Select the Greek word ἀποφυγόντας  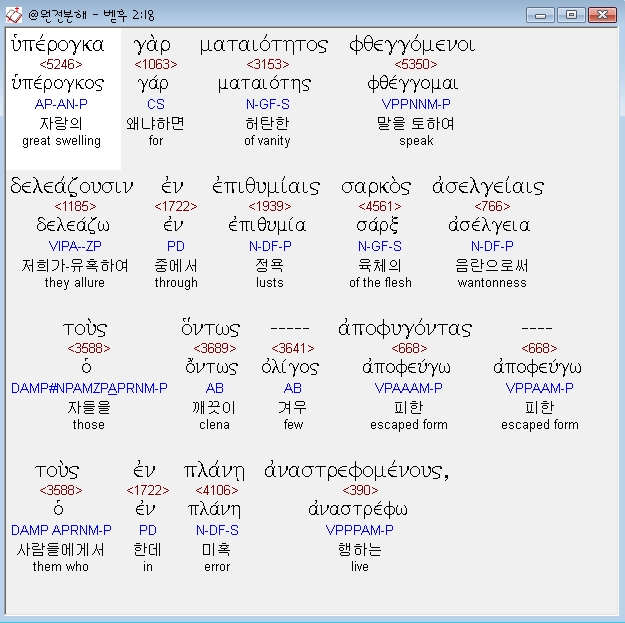[x=405, y=329]
